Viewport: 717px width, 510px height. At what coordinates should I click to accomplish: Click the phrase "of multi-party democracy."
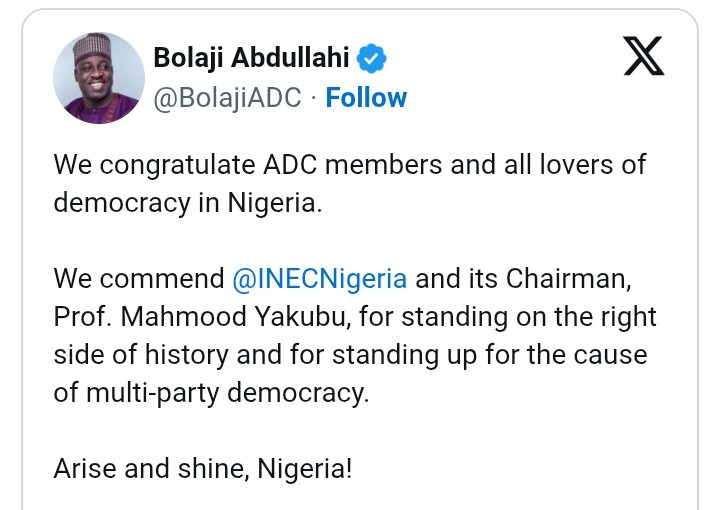tap(211, 391)
